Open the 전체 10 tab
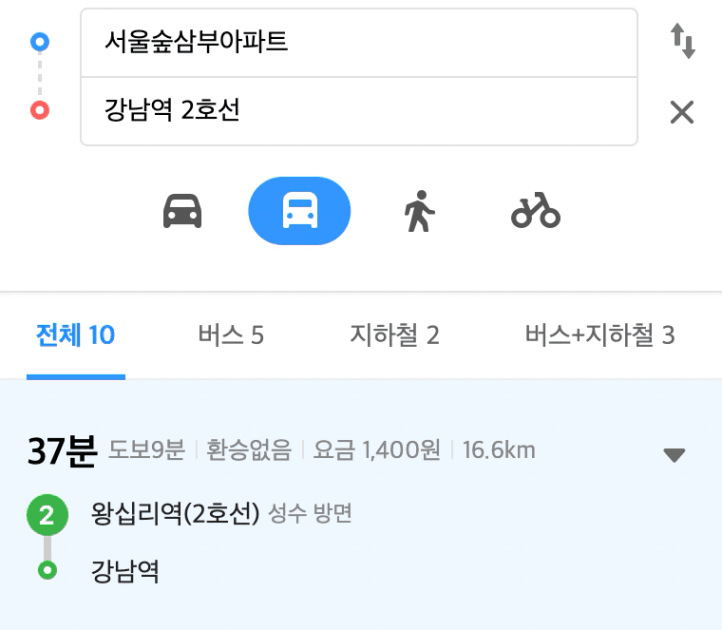This screenshot has width=722, height=630. point(76,335)
